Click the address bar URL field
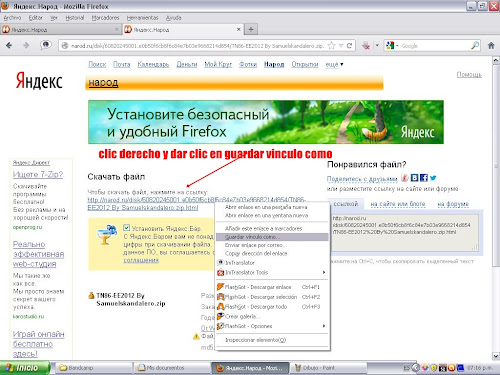500x375 pixels. coord(197,46)
